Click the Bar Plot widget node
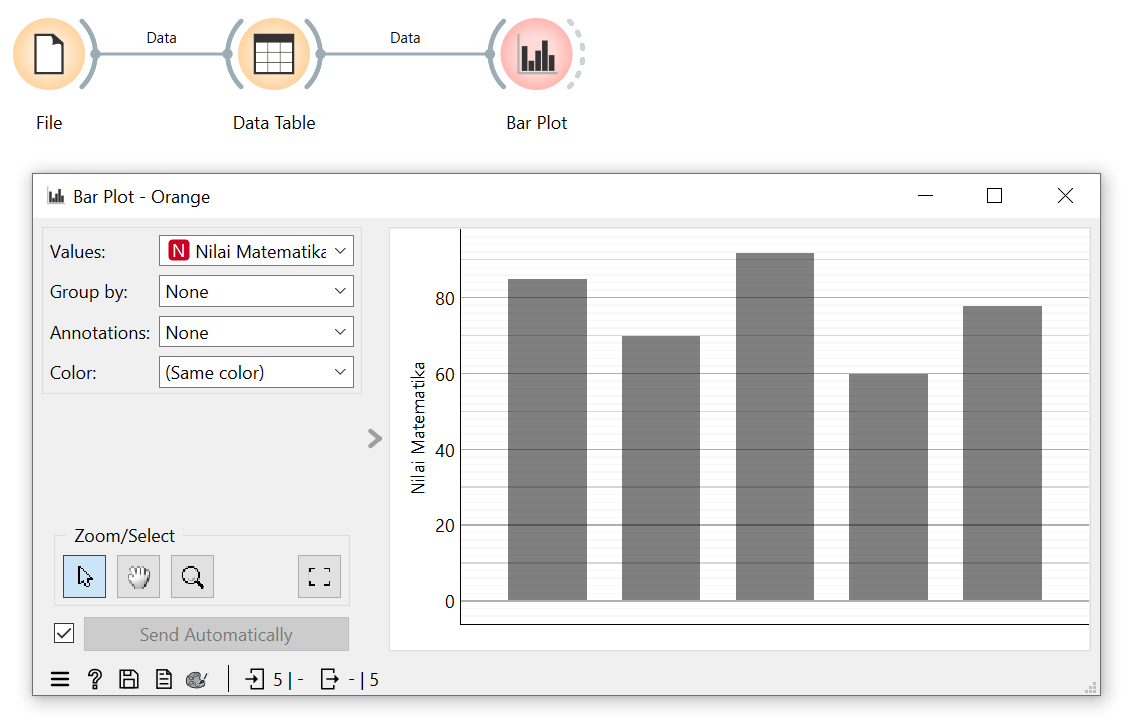This screenshot has height=723, width=1129. (537, 53)
